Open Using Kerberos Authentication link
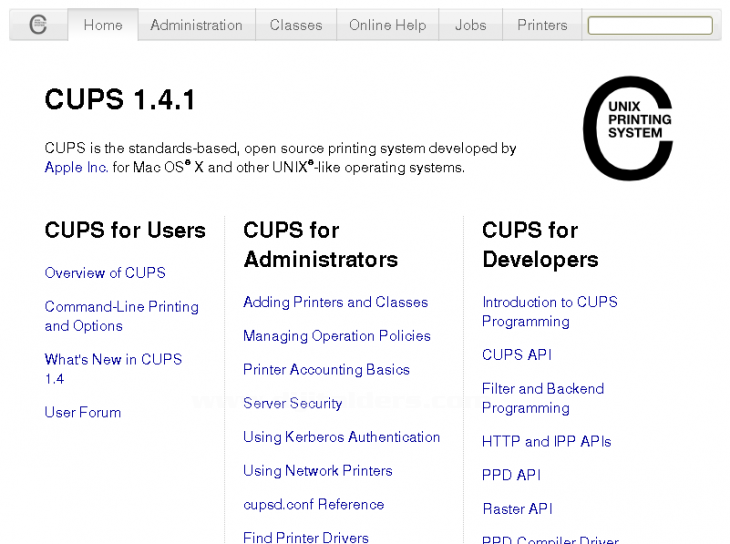 click(x=341, y=437)
